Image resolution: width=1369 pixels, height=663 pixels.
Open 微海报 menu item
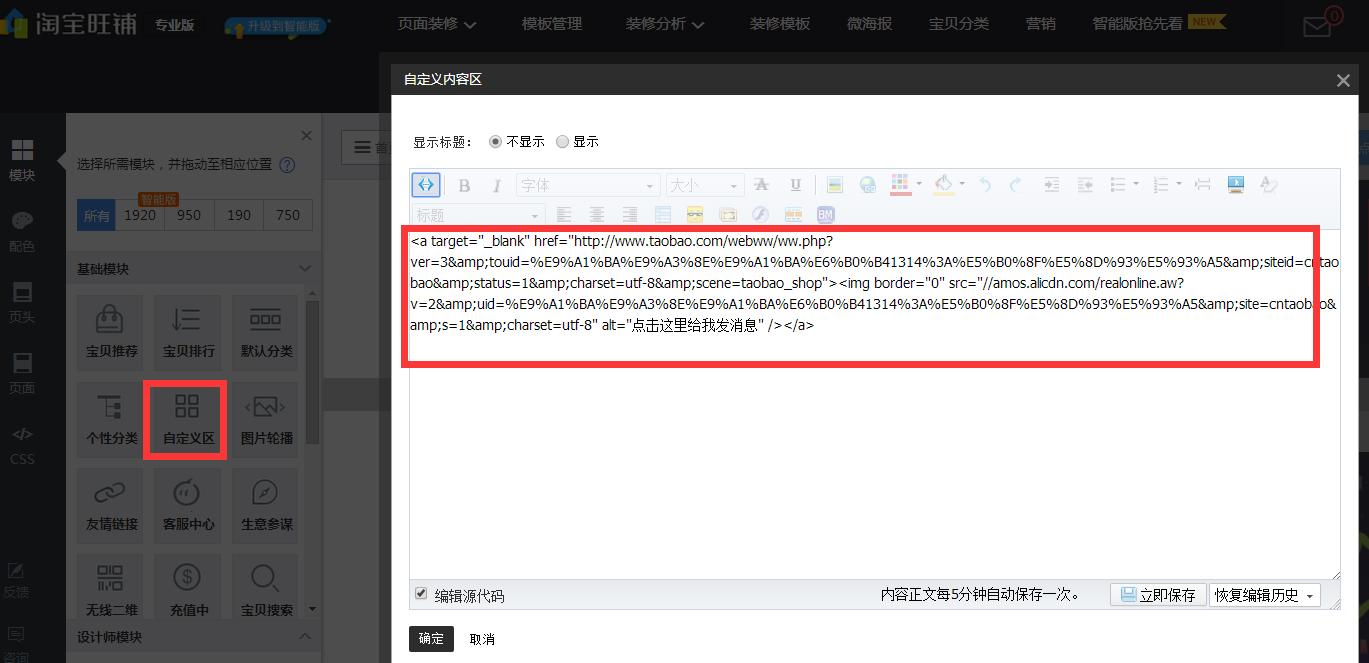click(x=869, y=23)
